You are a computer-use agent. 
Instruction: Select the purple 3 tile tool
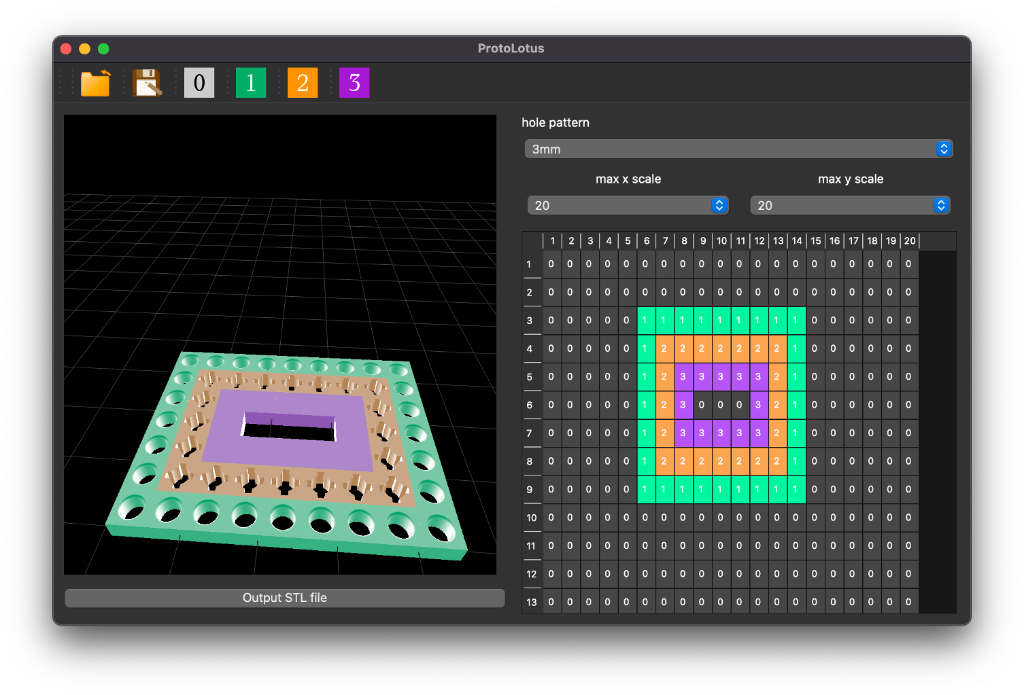pyautogui.click(x=355, y=83)
